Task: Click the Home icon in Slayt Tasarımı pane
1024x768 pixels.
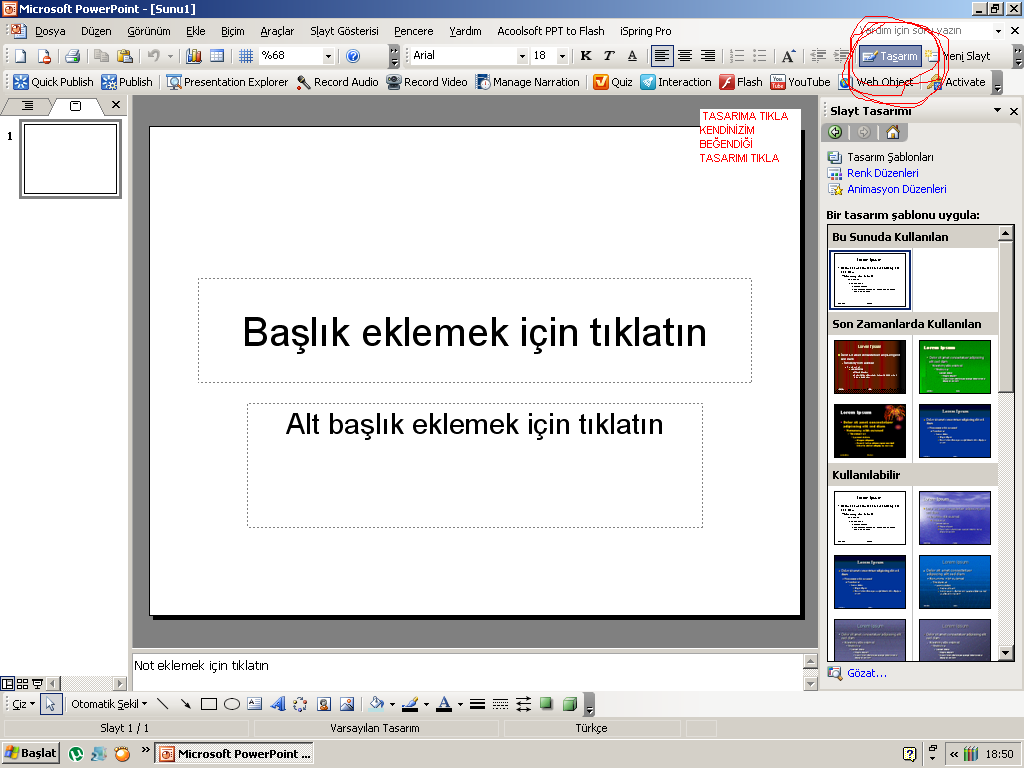Action: pyautogui.click(x=892, y=132)
